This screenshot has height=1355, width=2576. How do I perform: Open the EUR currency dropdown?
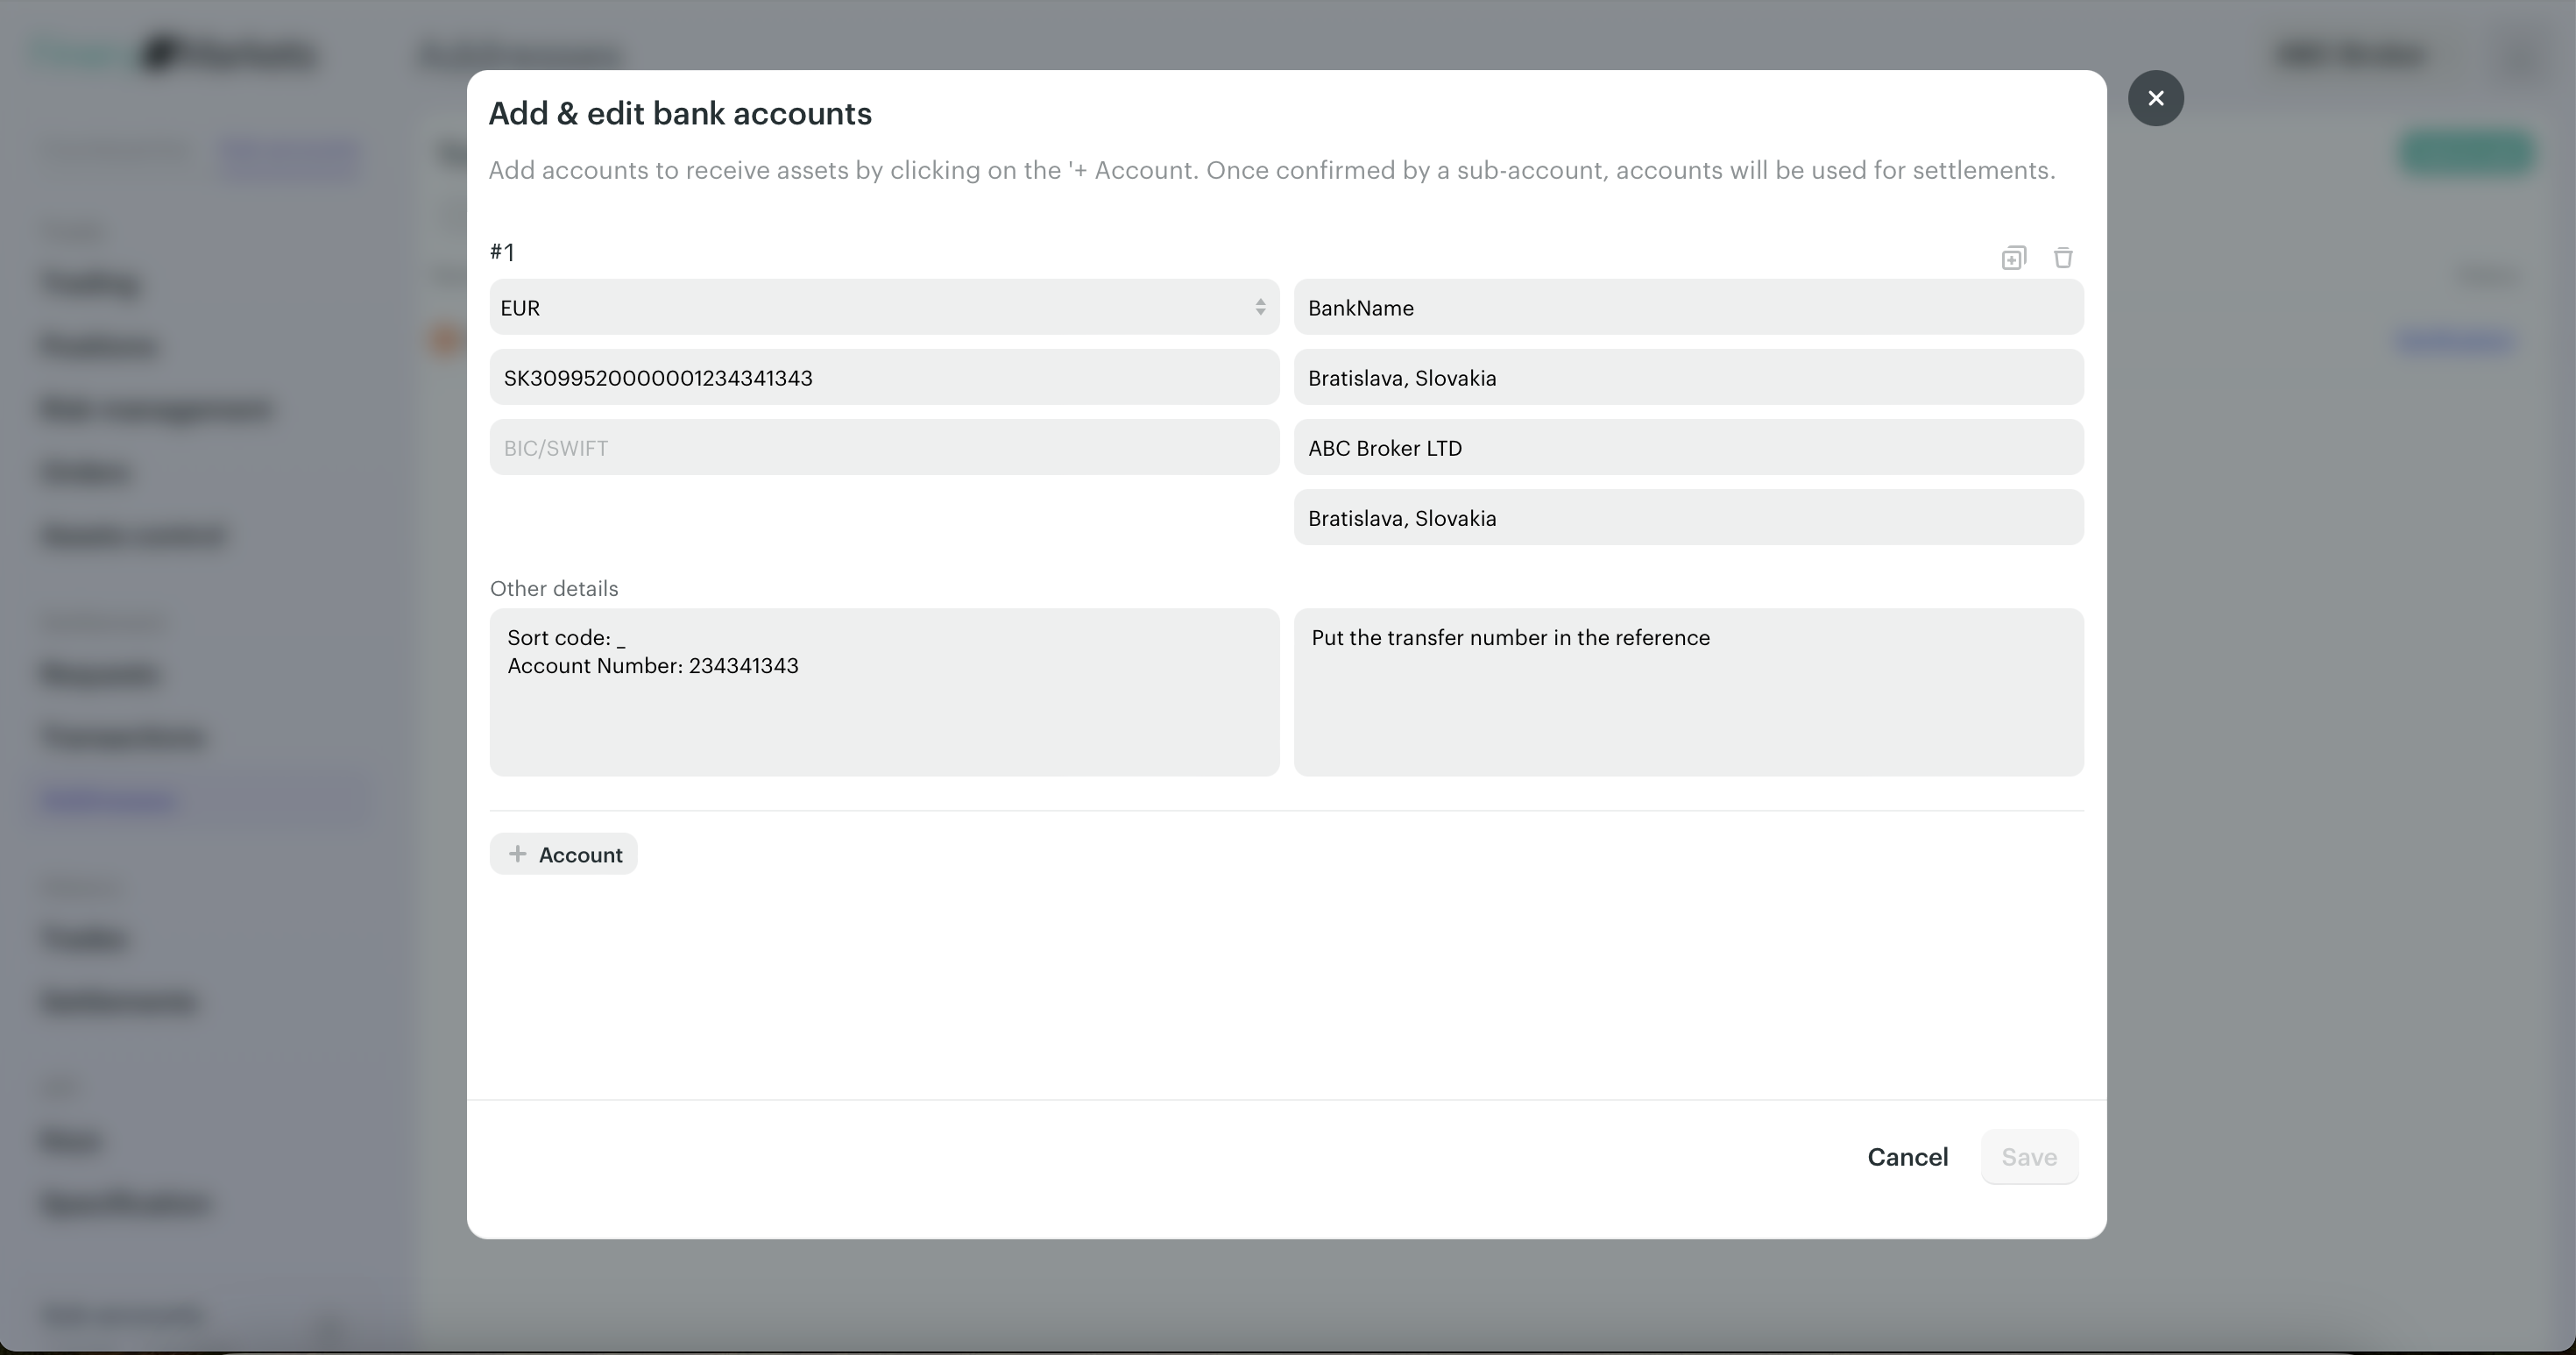pyautogui.click(x=884, y=307)
